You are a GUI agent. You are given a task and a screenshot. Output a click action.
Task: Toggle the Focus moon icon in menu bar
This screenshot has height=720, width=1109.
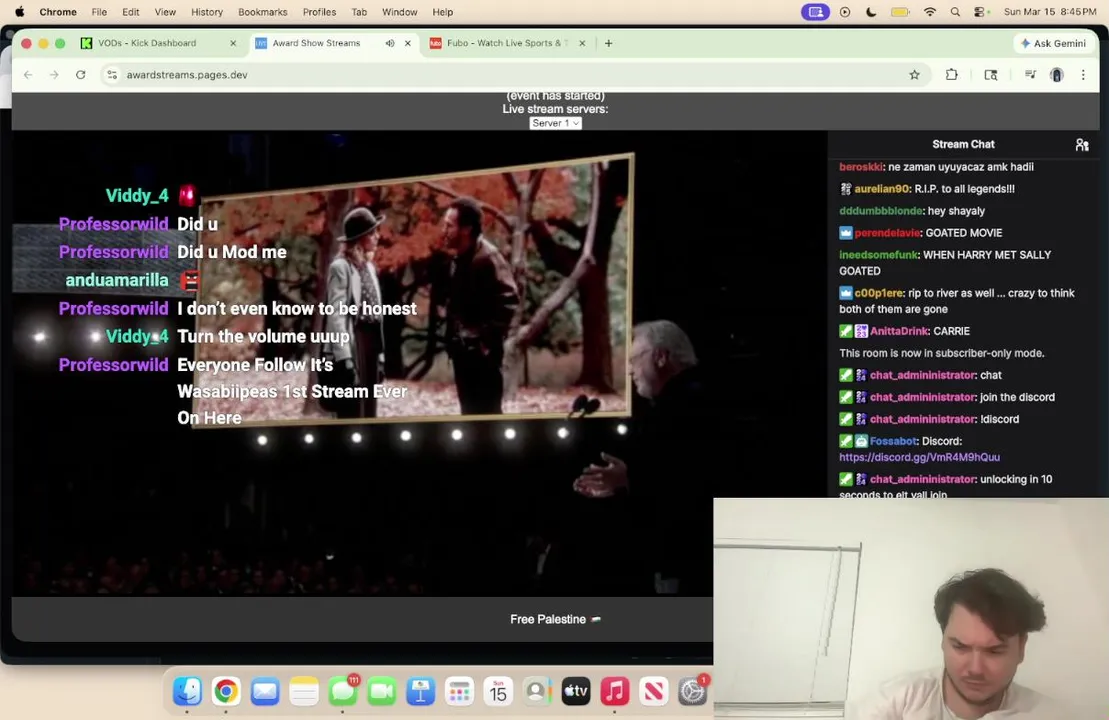tap(871, 12)
